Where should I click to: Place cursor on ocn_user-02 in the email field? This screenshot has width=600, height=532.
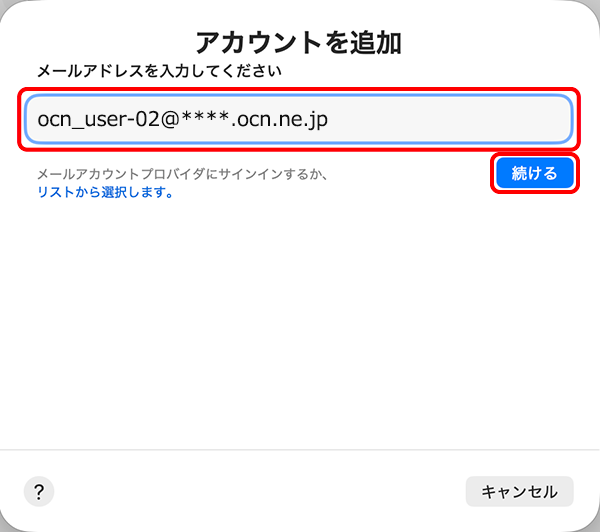90,120
